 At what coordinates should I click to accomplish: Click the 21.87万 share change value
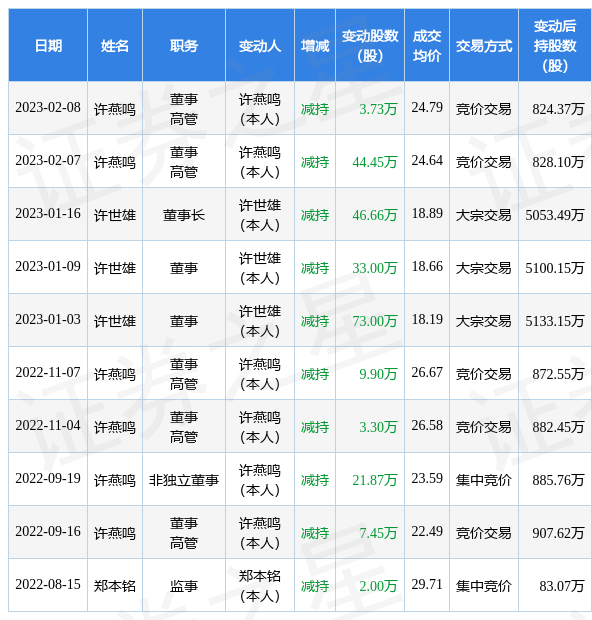click(x=374, y=480)
